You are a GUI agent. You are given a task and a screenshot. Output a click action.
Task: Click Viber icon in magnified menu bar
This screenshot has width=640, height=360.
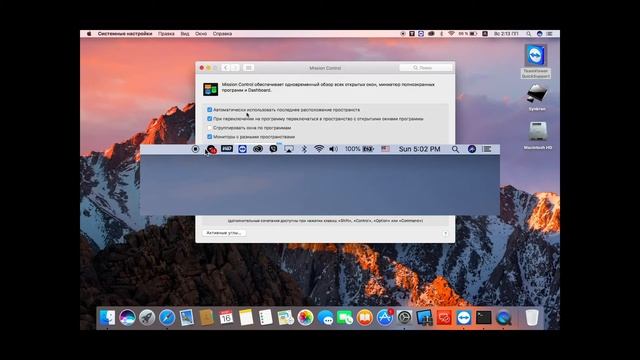coord(273,149)
